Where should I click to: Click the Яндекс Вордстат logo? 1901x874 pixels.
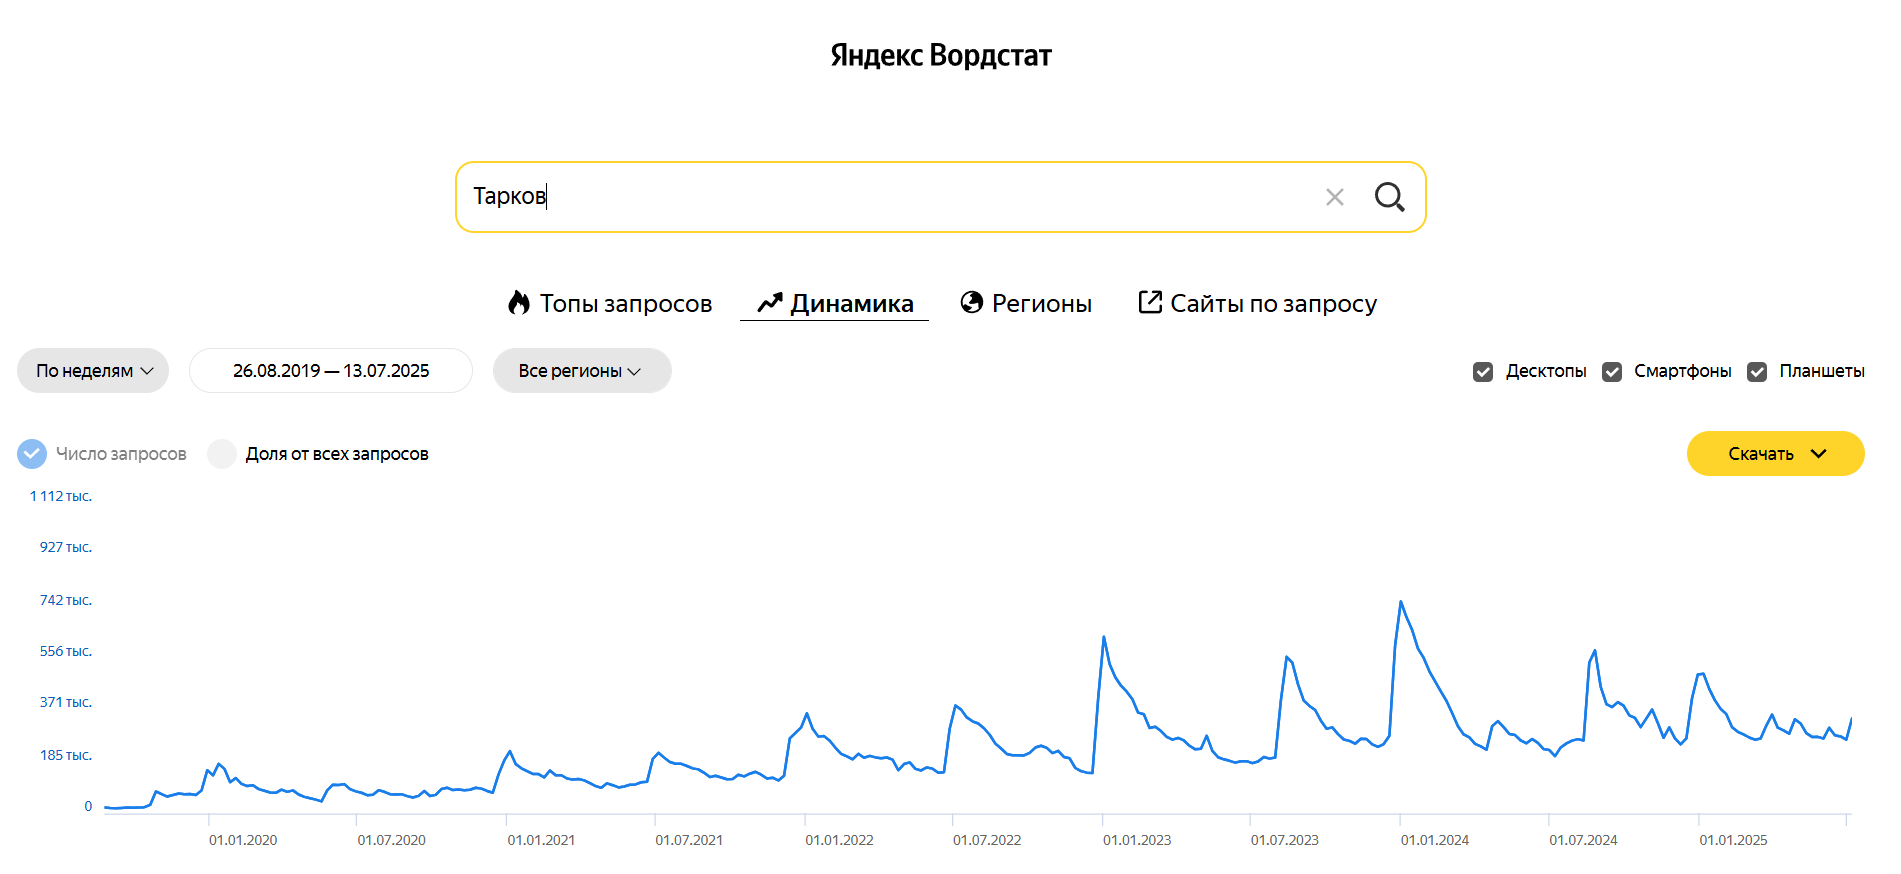[x=940, y=55]
